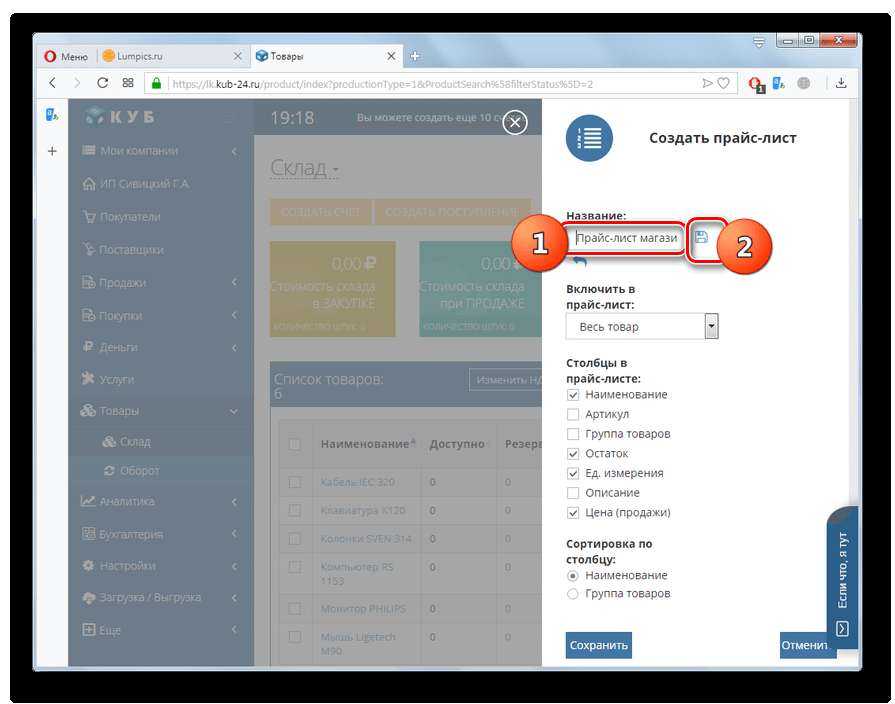Click the send page arrow icon
Image resolution: width=895 pixels, height=704 pixels.
pyautogui.click(x=707, y=83)
